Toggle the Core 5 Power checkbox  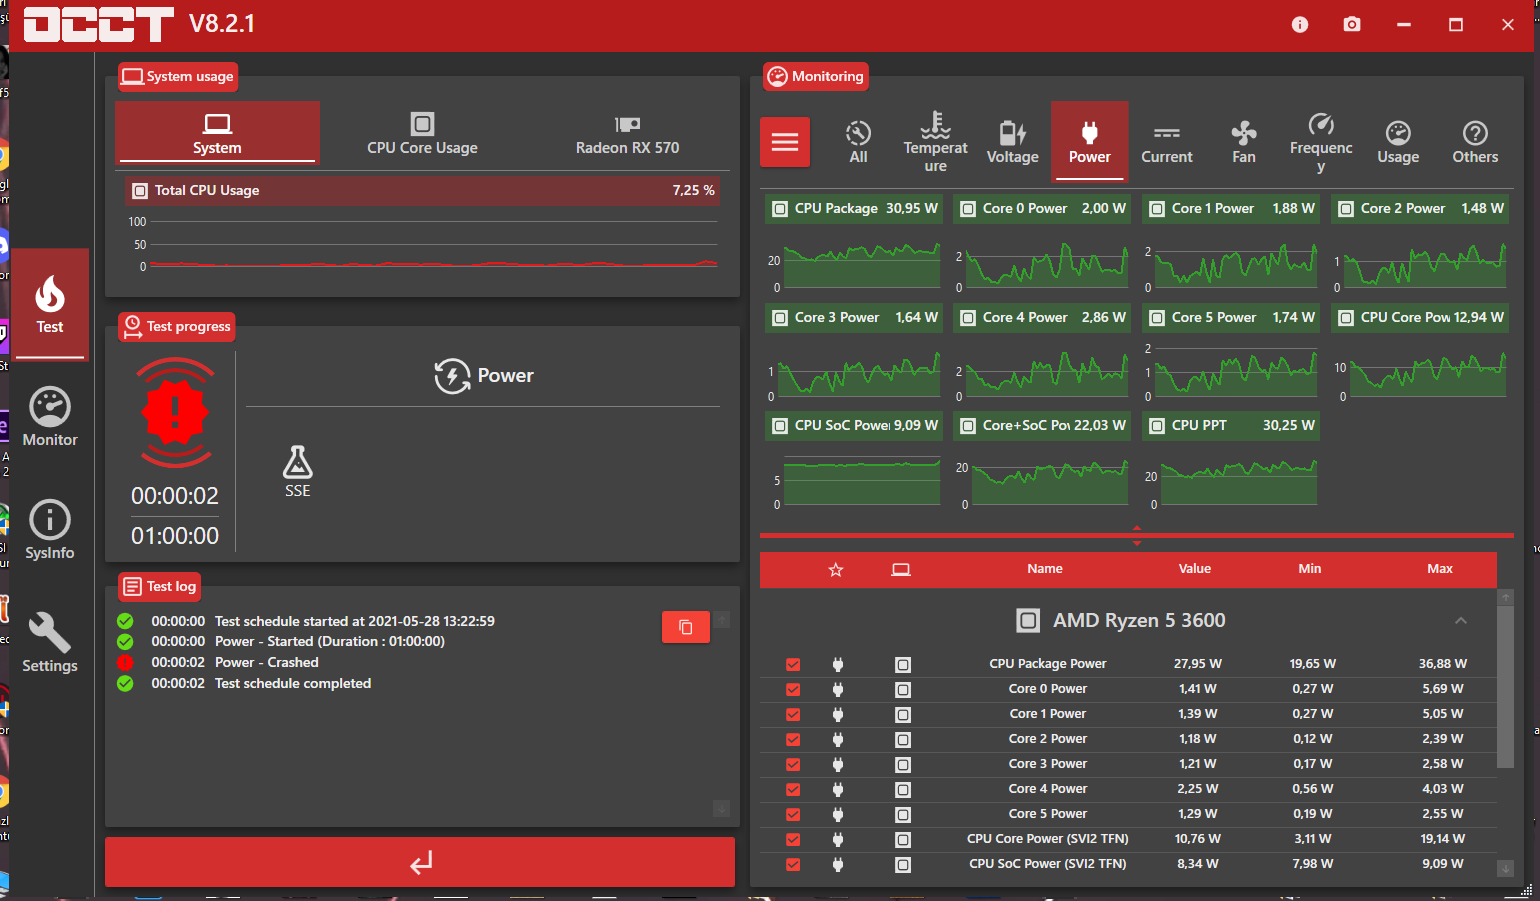[793, 815]
